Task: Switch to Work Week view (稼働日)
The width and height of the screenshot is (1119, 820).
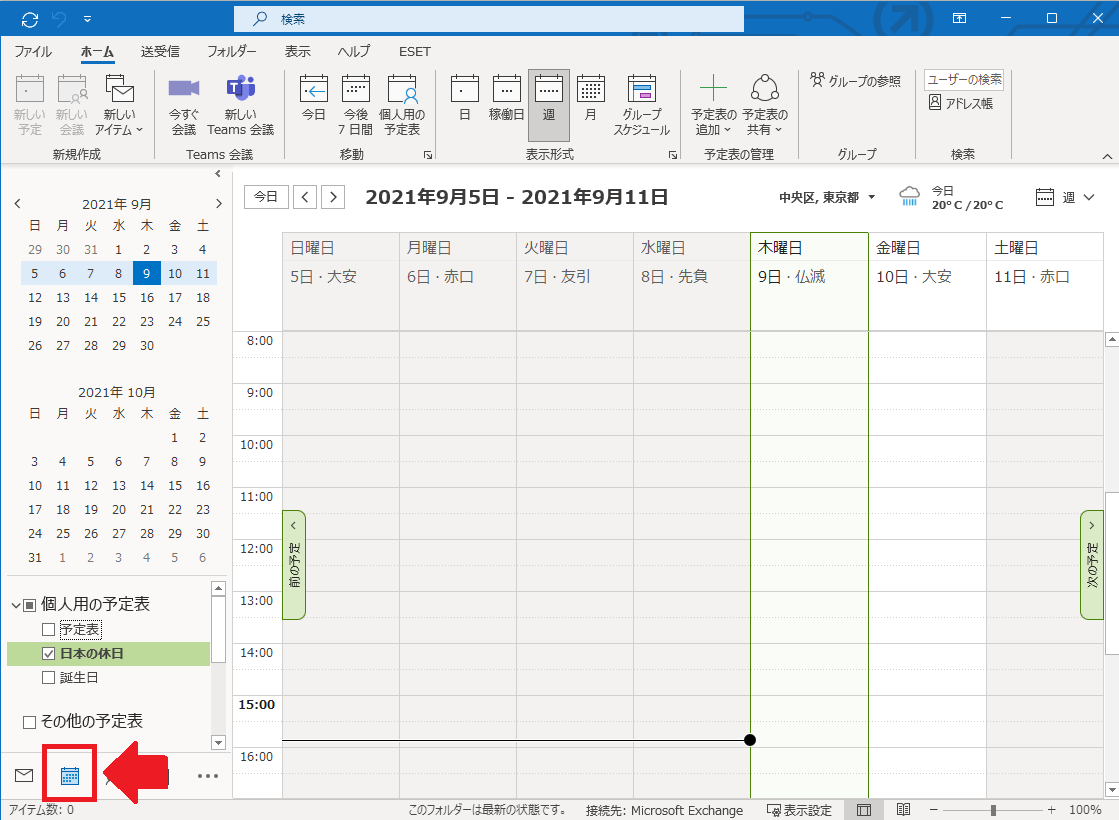Action: pos(507,98)
